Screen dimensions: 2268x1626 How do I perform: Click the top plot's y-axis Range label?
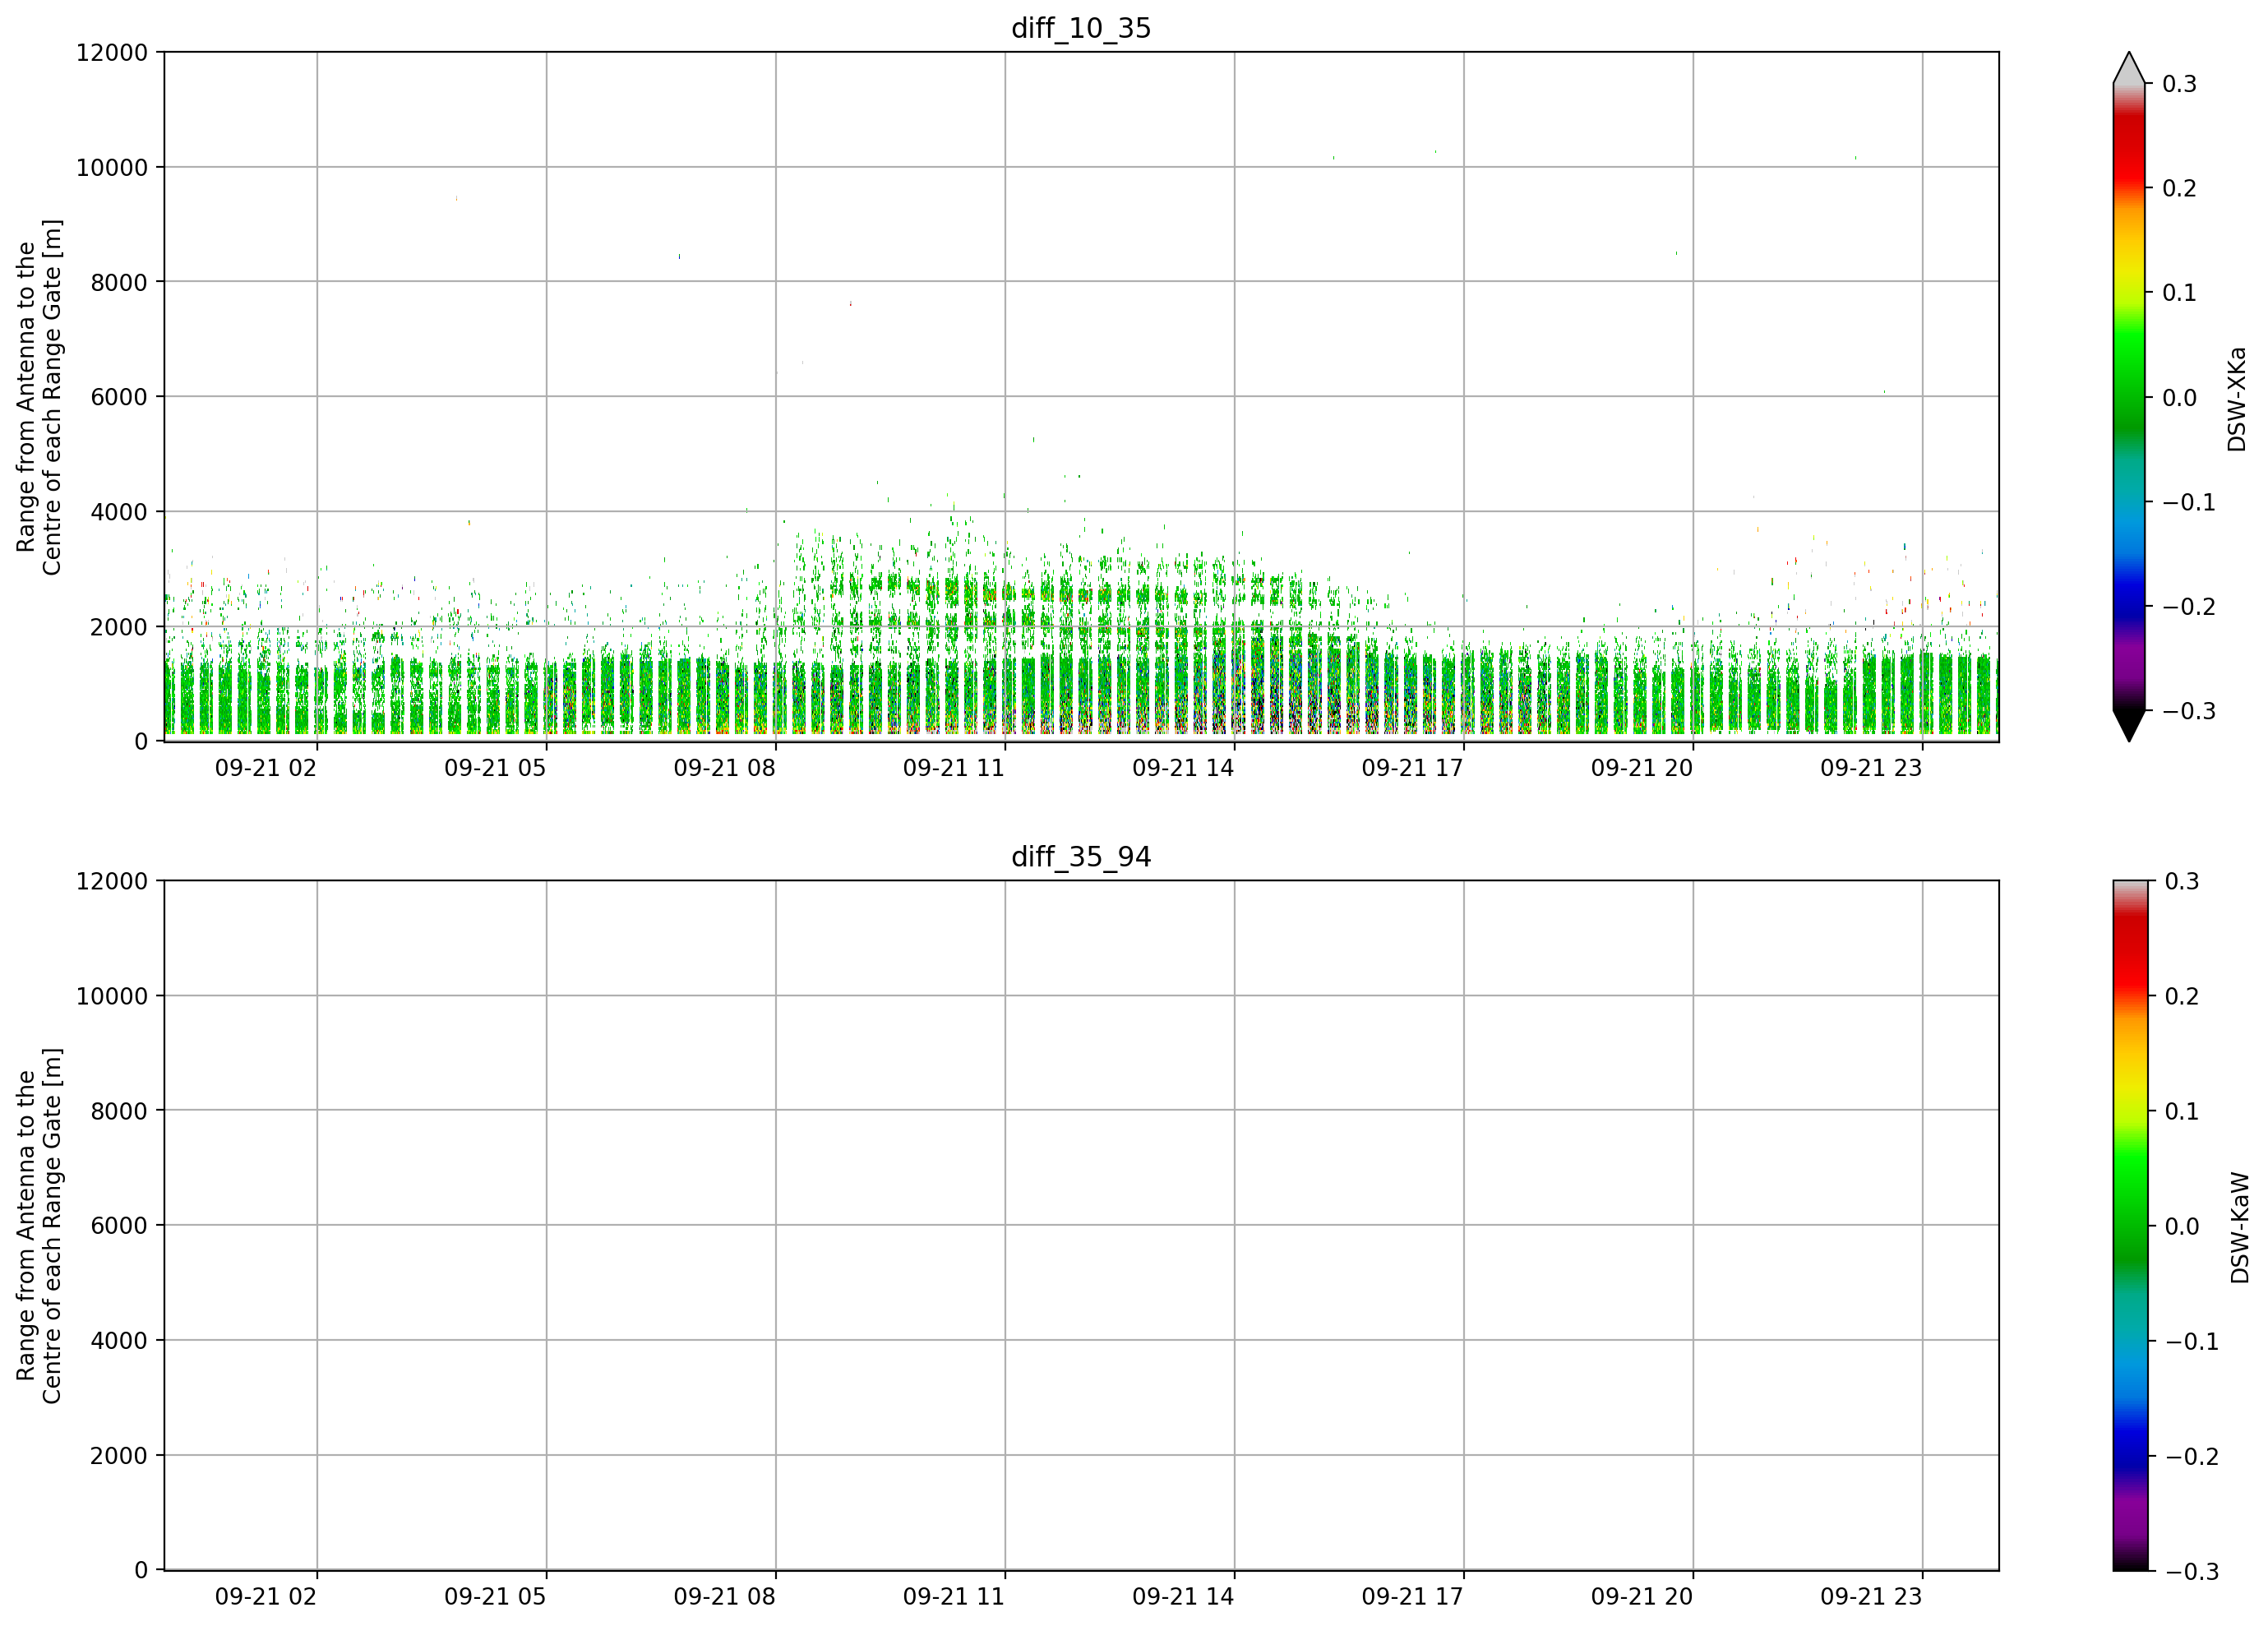(x=39, y=397)
